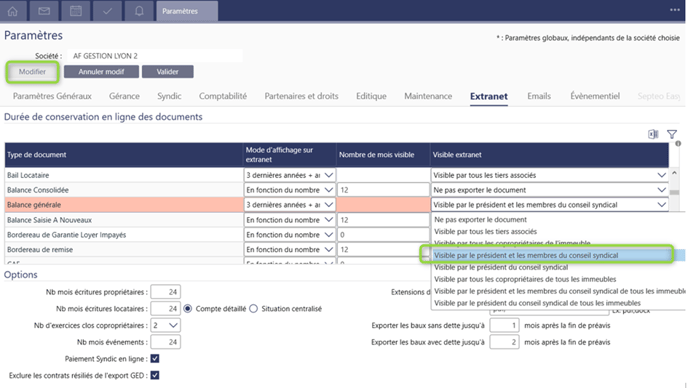Image resolution: width=688 pixels, height=388 pixels.
Task: Edit months visible for Bordereau de Garantie Loyer Impayés
Action: click(x=383, y=235)
